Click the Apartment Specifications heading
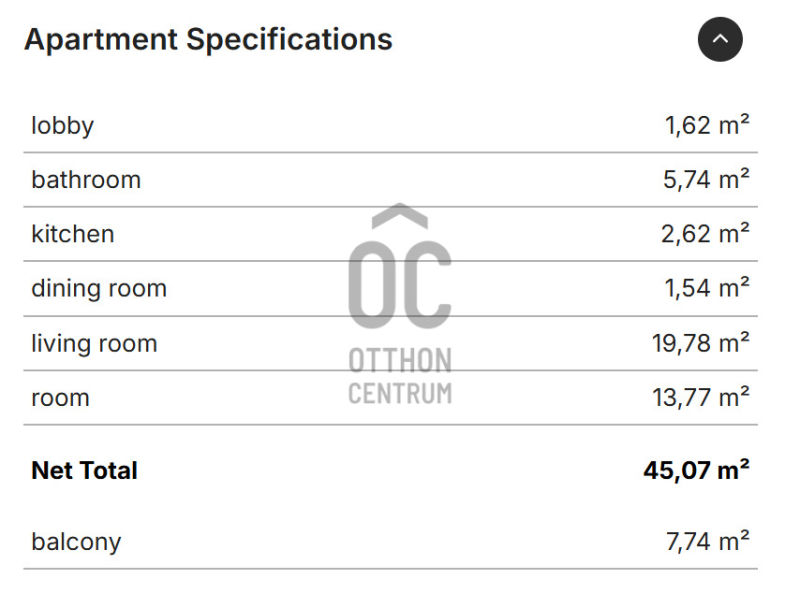 point(208,39)
